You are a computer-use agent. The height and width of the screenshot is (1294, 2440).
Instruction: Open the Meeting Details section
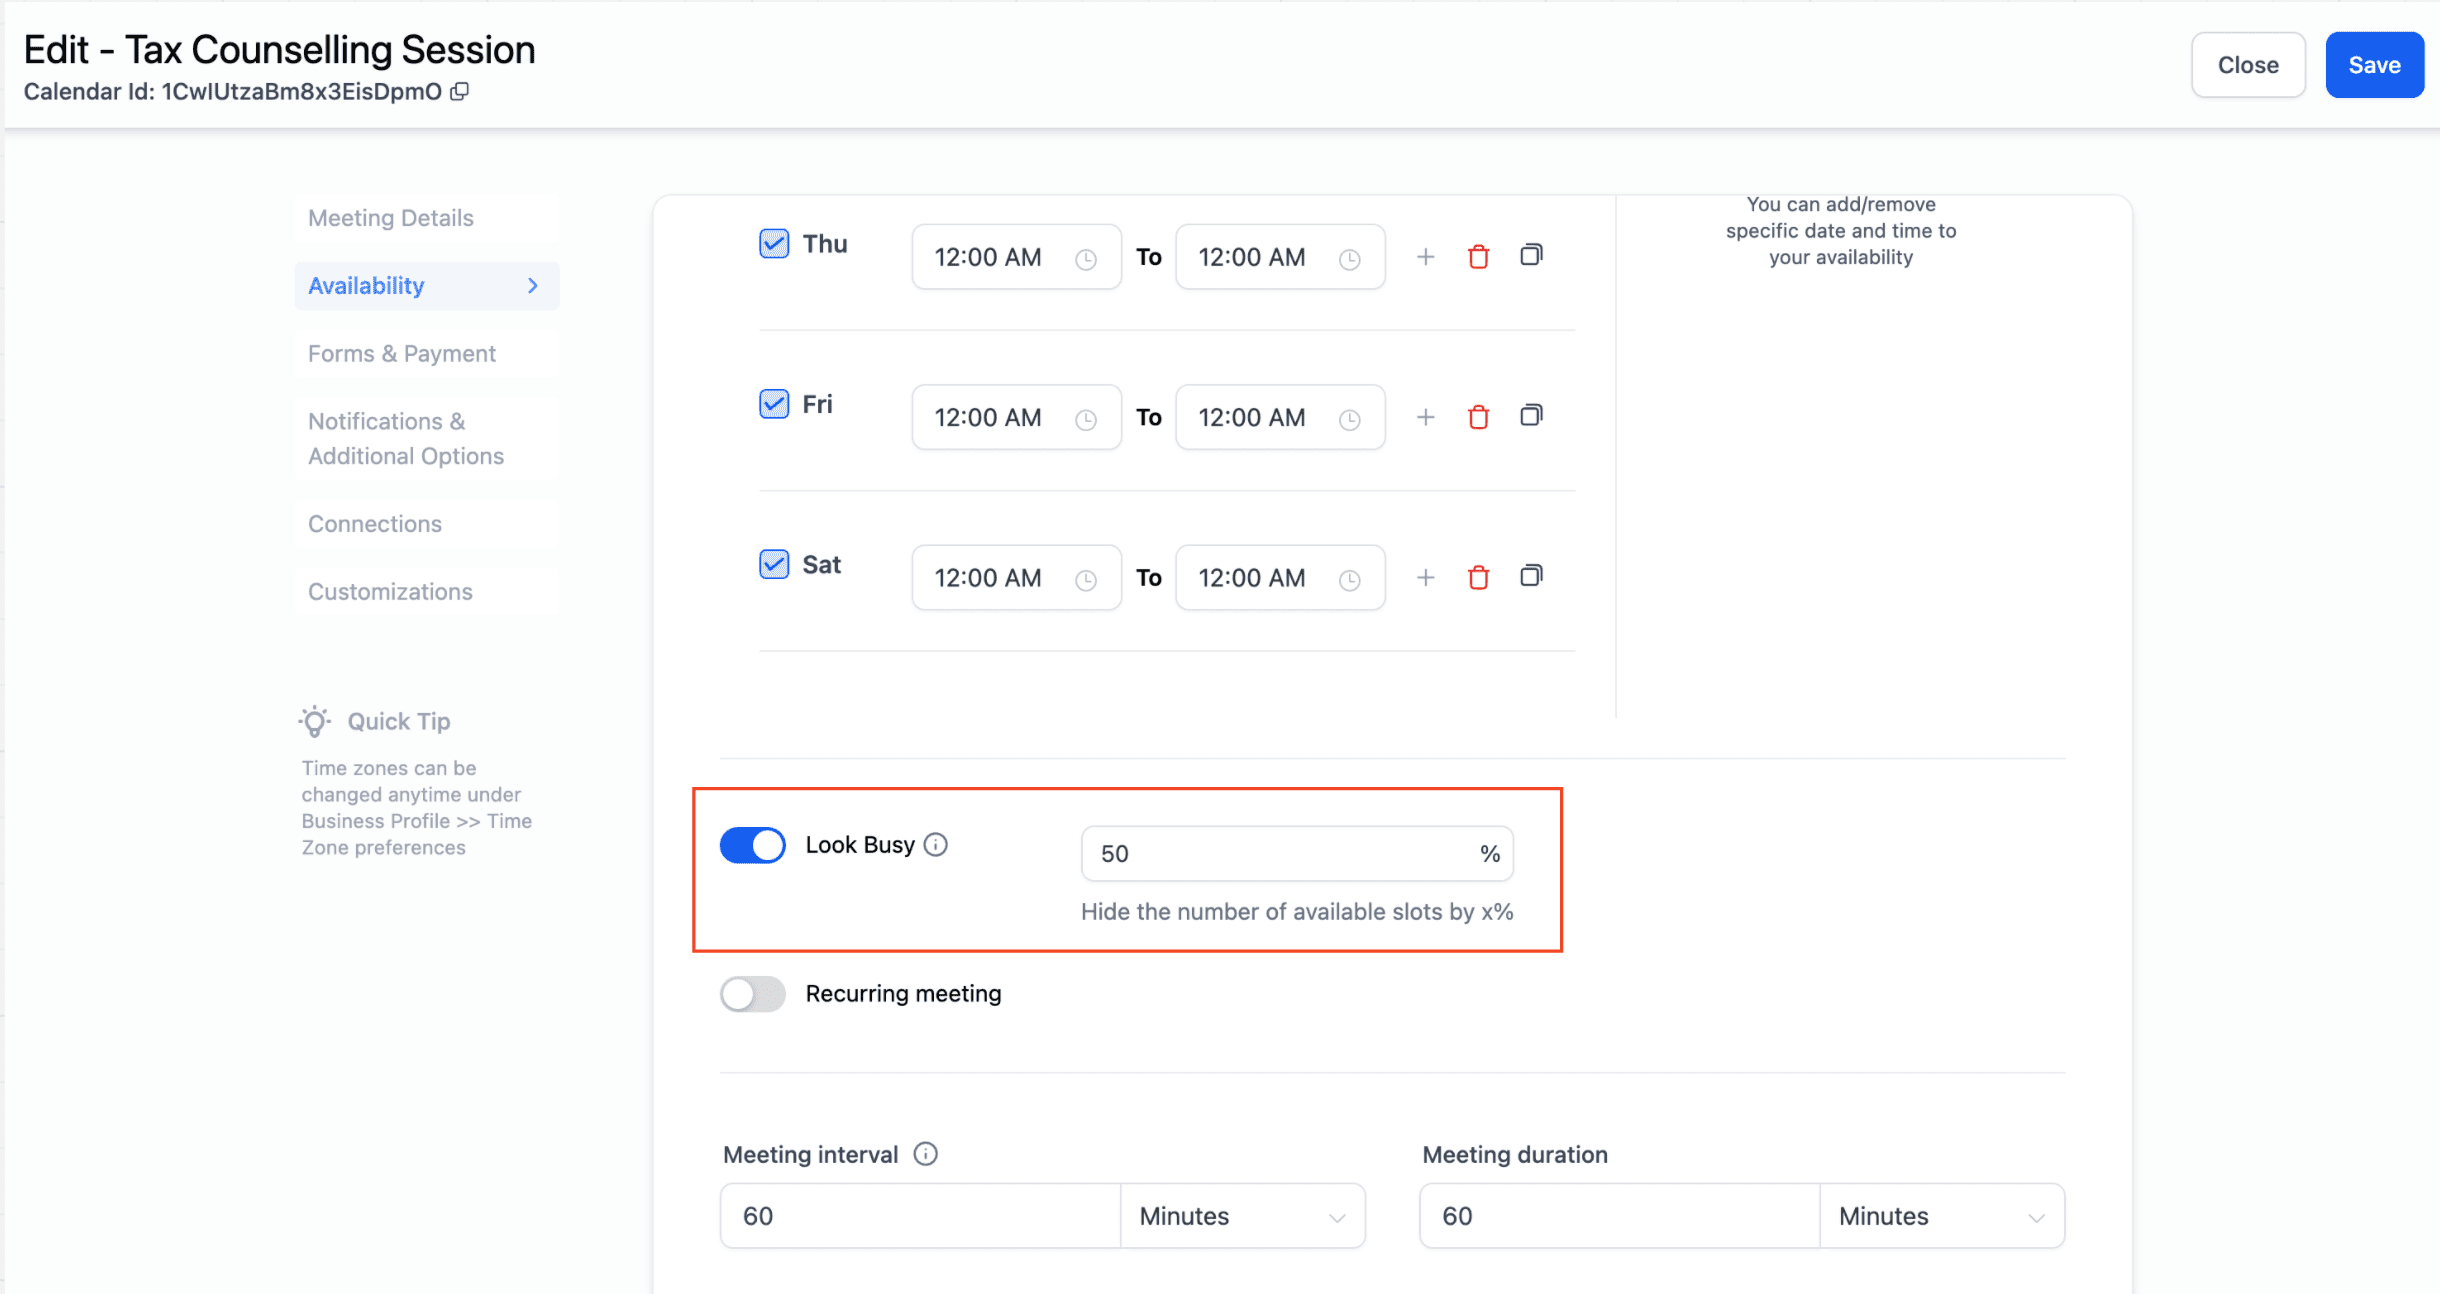pyautogui.click(x=427, y=218)
